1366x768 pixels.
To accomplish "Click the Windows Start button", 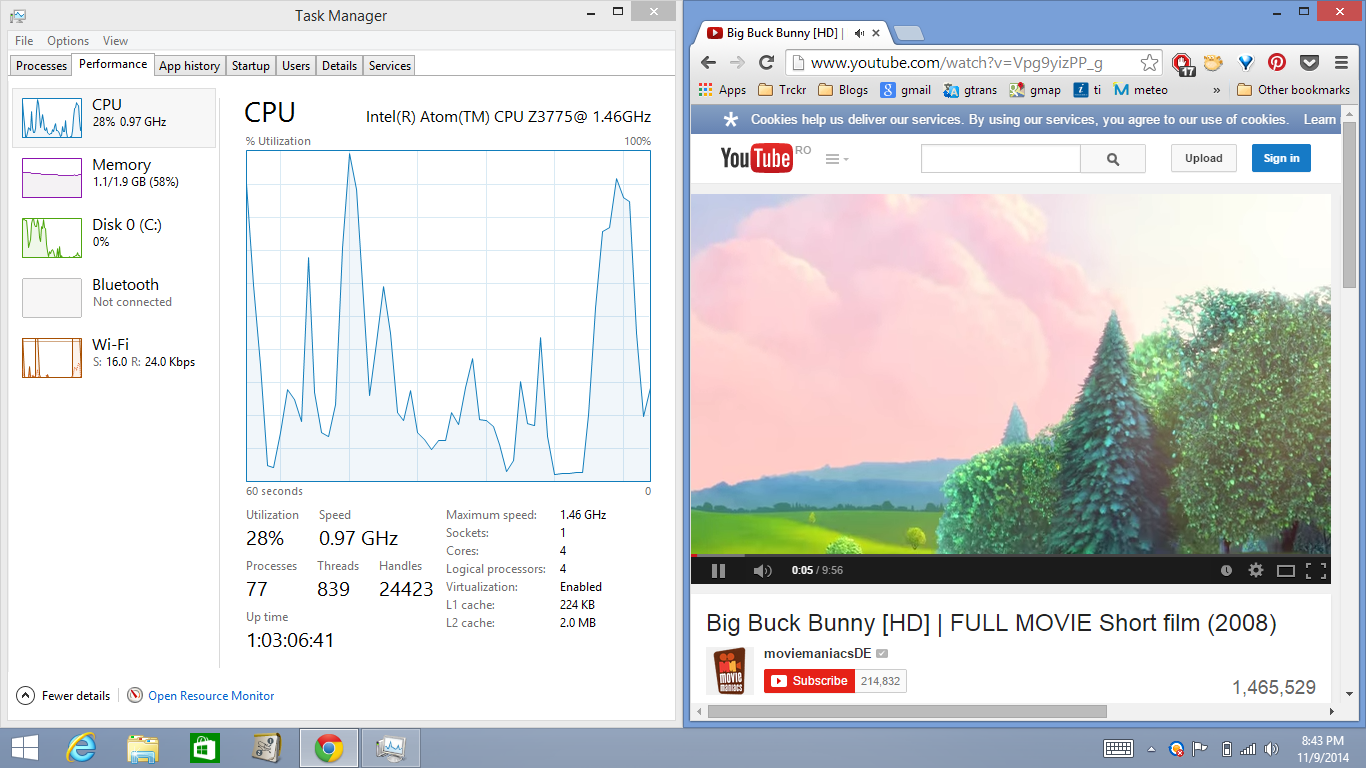I will pos(24,748).
